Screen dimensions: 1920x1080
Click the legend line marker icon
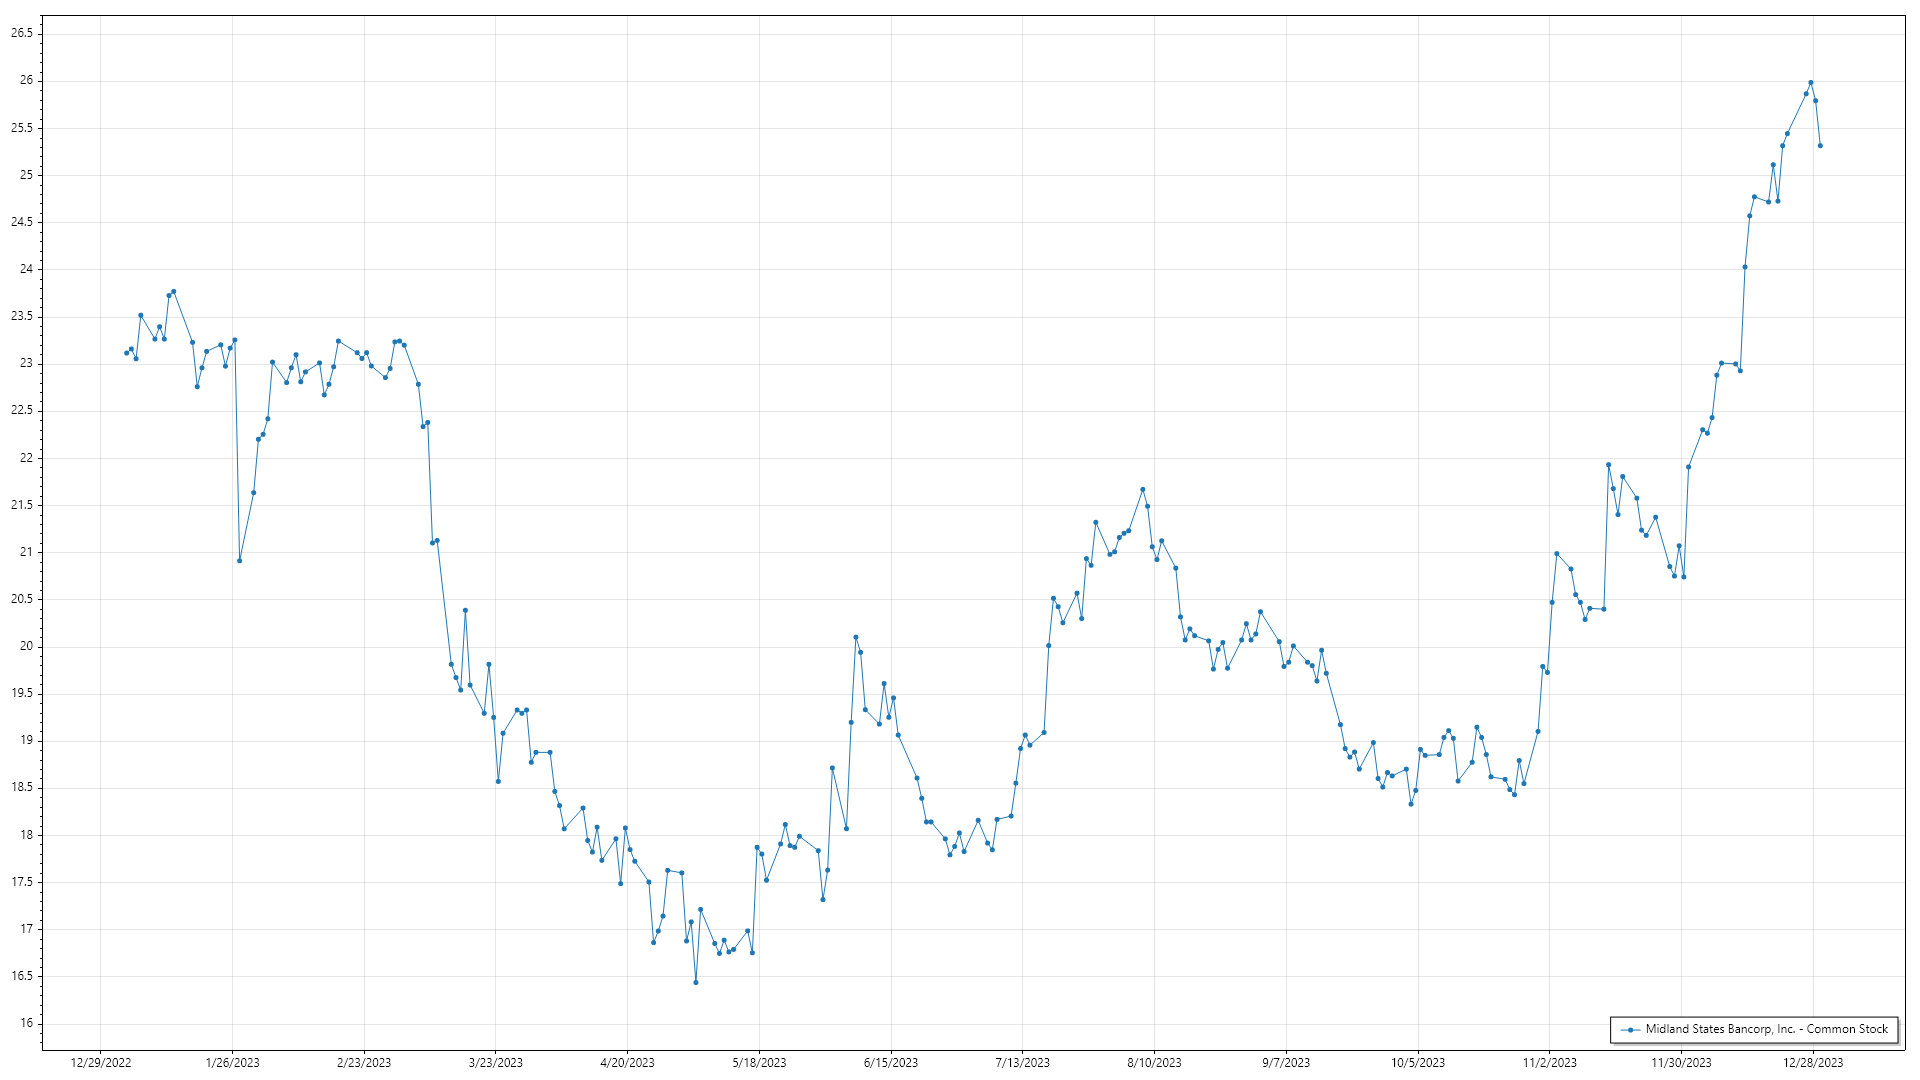click(1631, 1029)
